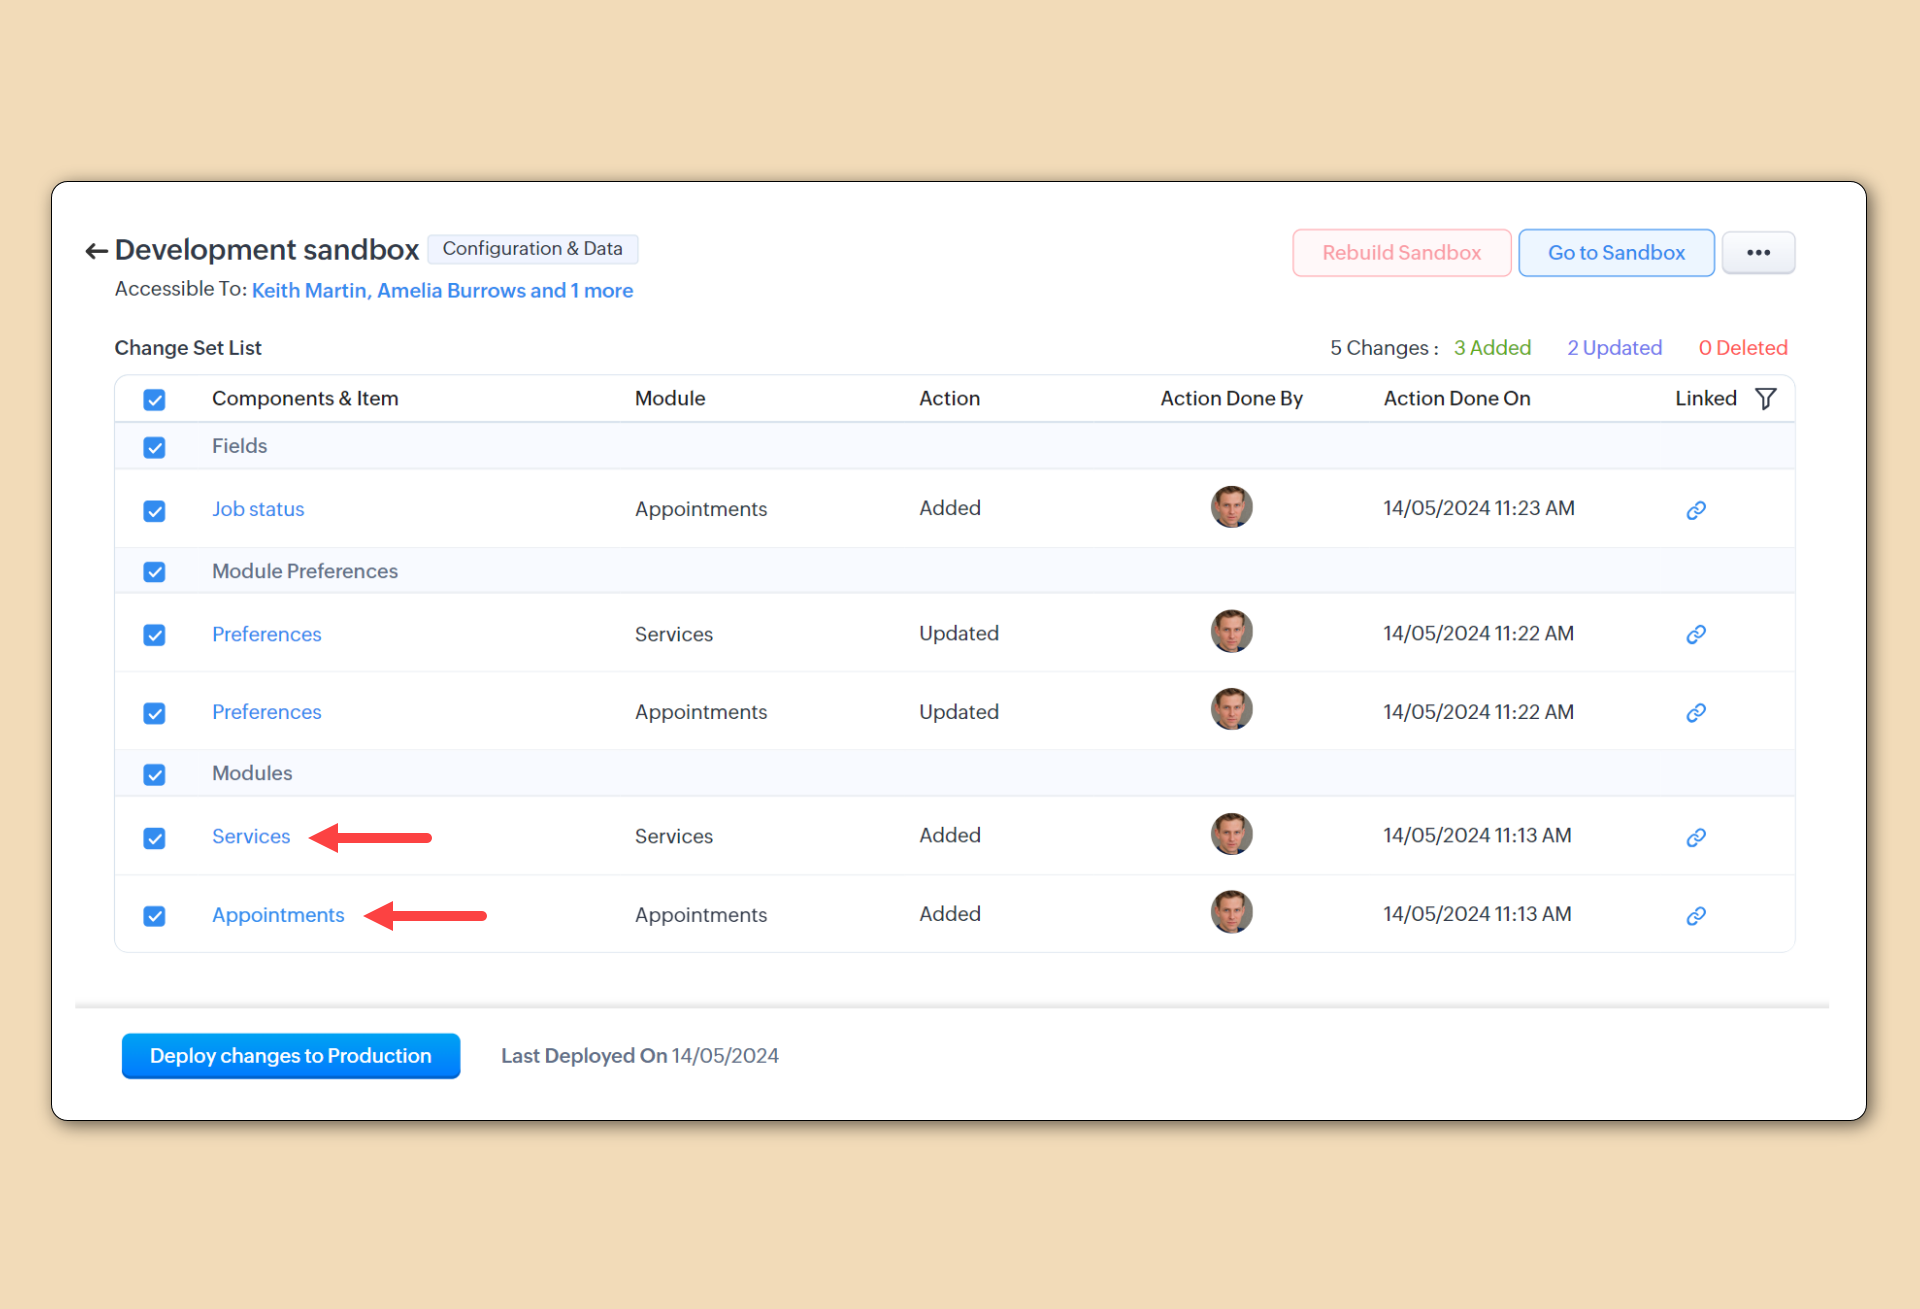
Task: Toggle the select-all checkbox in header
Action: (x=154, y=400)
